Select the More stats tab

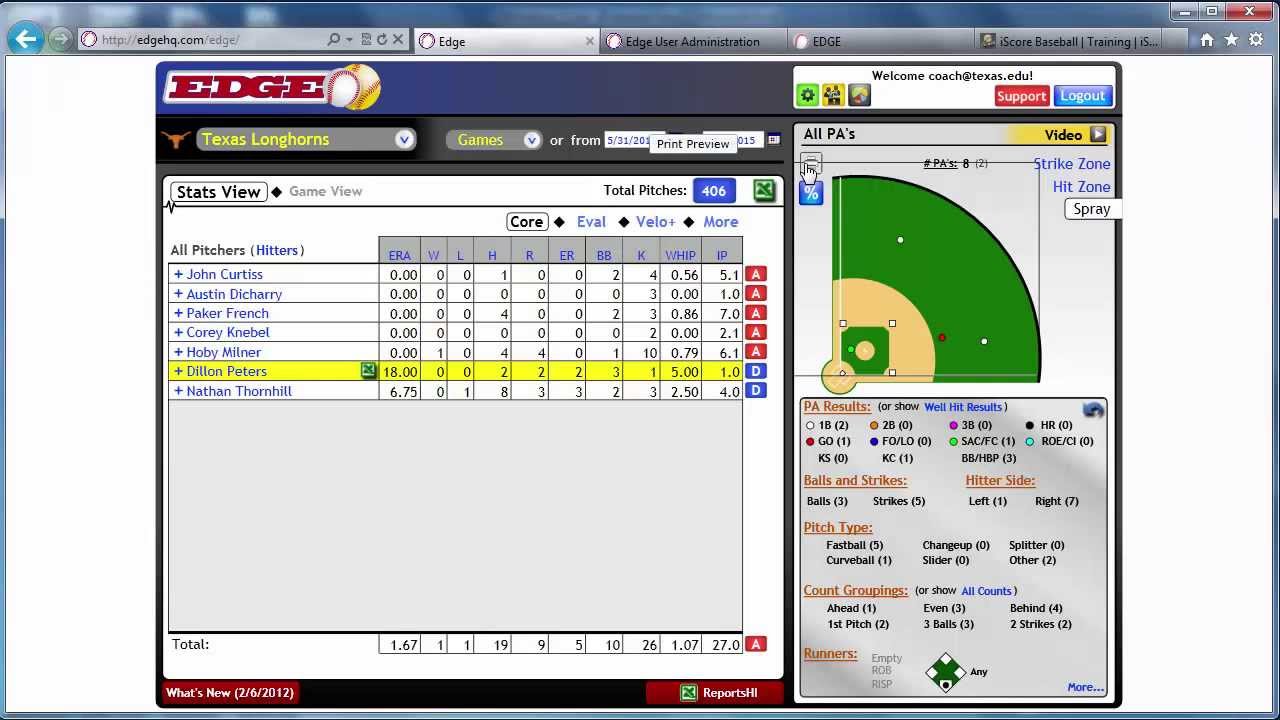click(x=720, y=222)
